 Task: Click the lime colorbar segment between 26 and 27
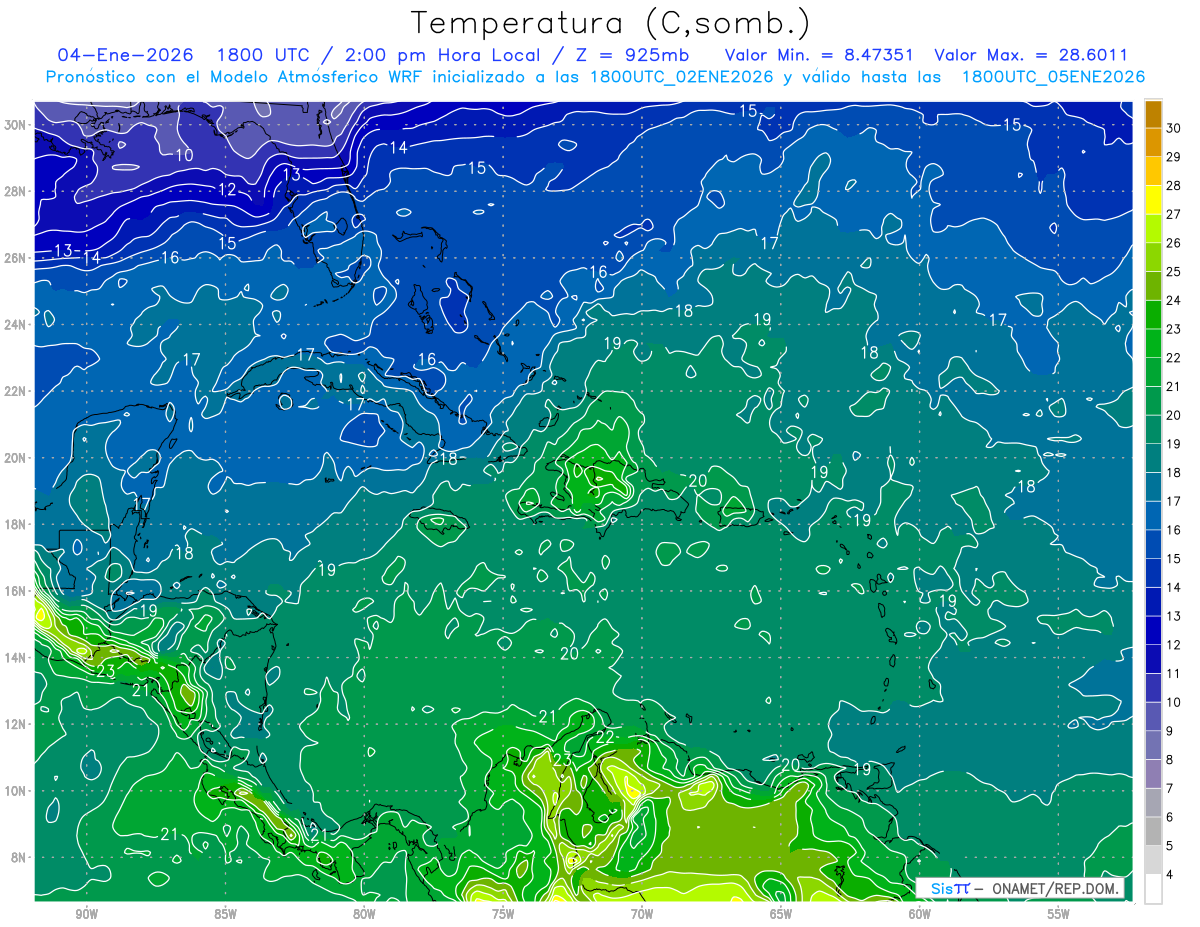point(1153,228)
